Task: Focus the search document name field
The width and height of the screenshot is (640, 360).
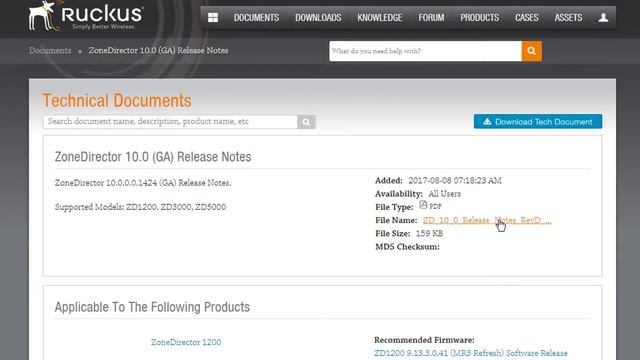Action: point(170,122)
